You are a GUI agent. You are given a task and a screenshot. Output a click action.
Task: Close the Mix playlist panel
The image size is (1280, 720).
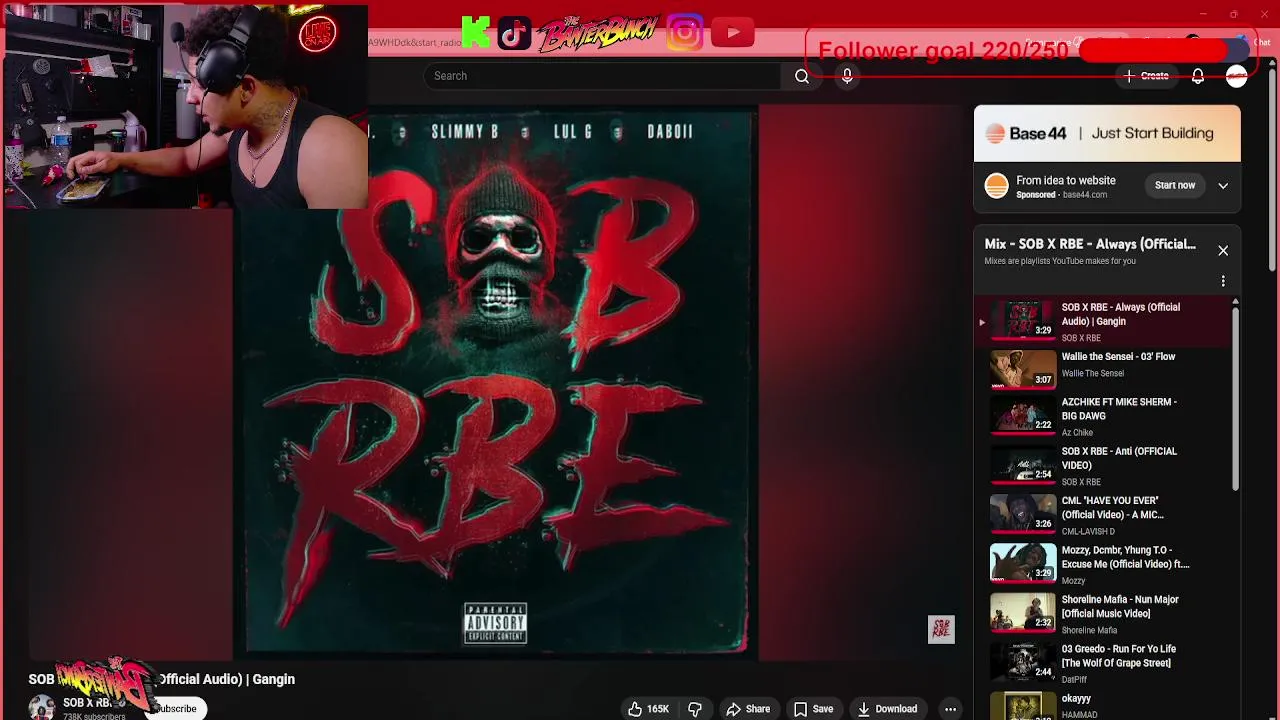pyautogui.click(x=1223, y=251)
